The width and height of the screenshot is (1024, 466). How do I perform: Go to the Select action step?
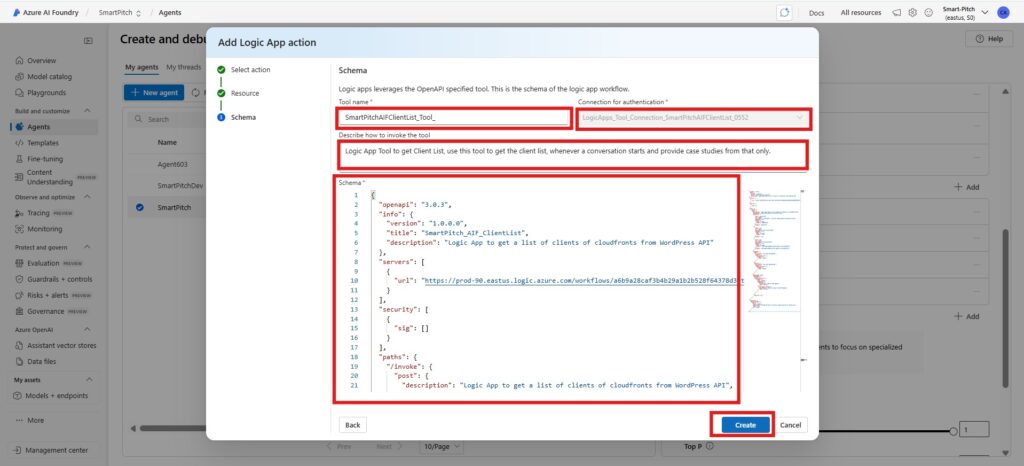click(x=250, y=70)
